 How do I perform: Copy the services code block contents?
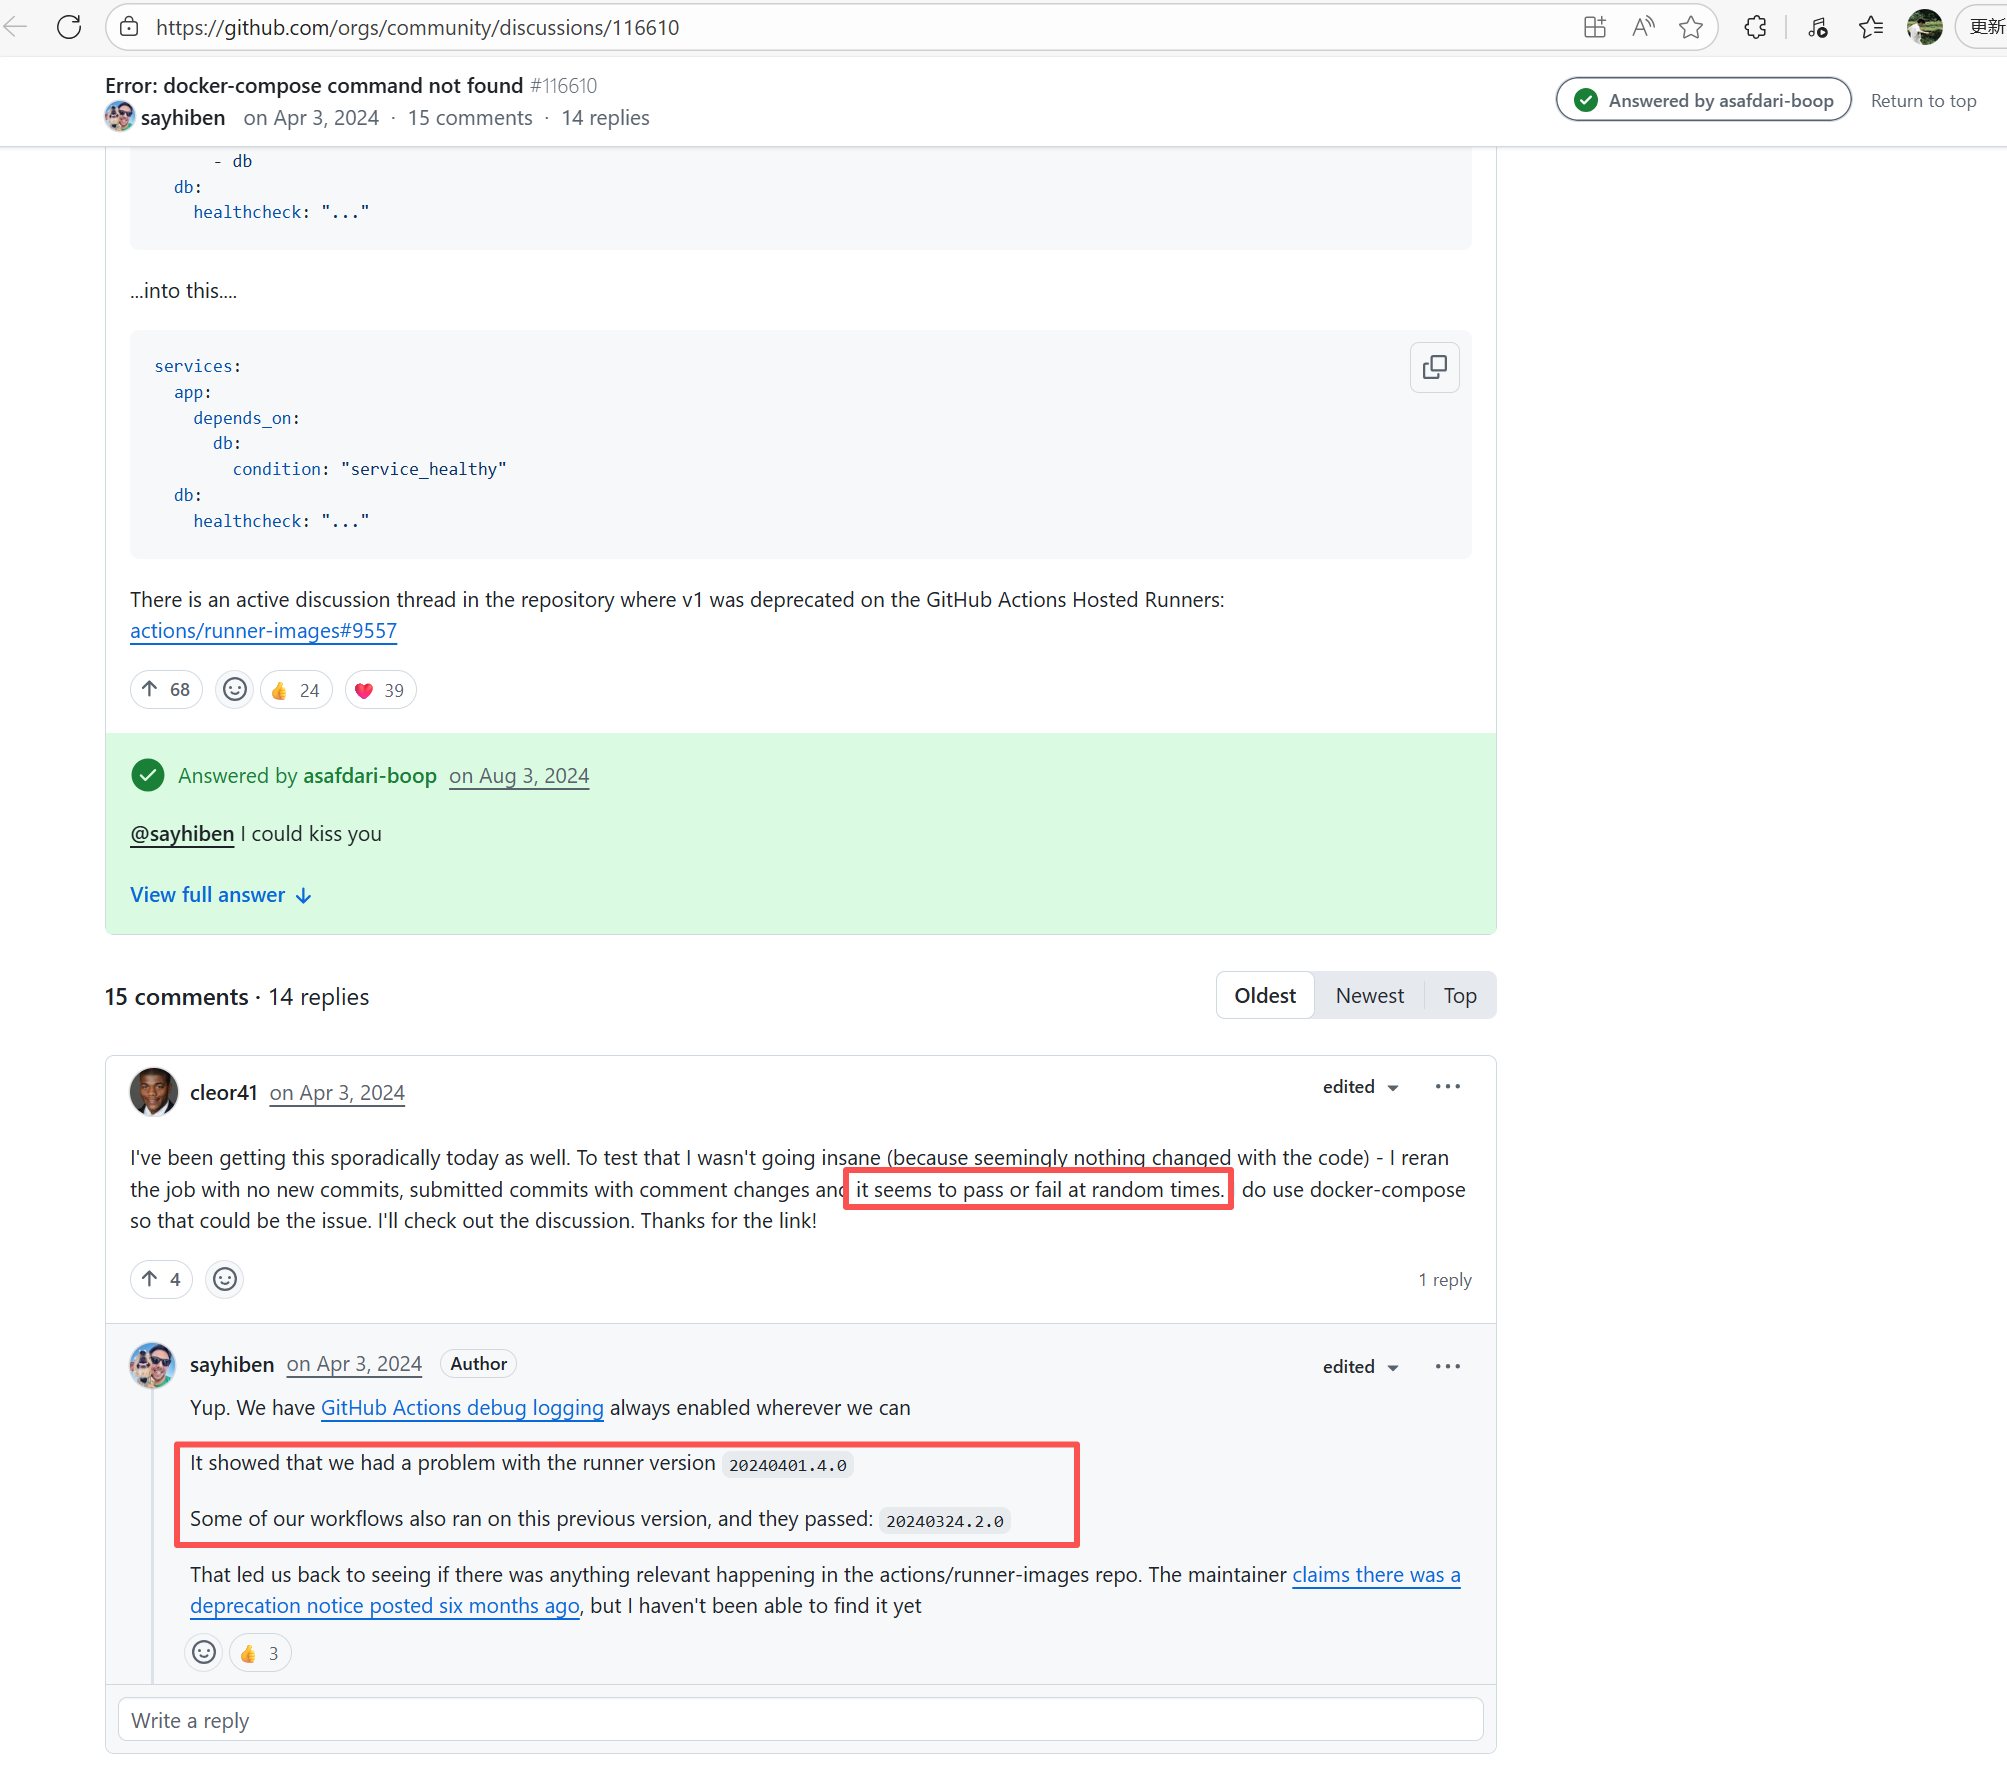[x=1434, y=368]
